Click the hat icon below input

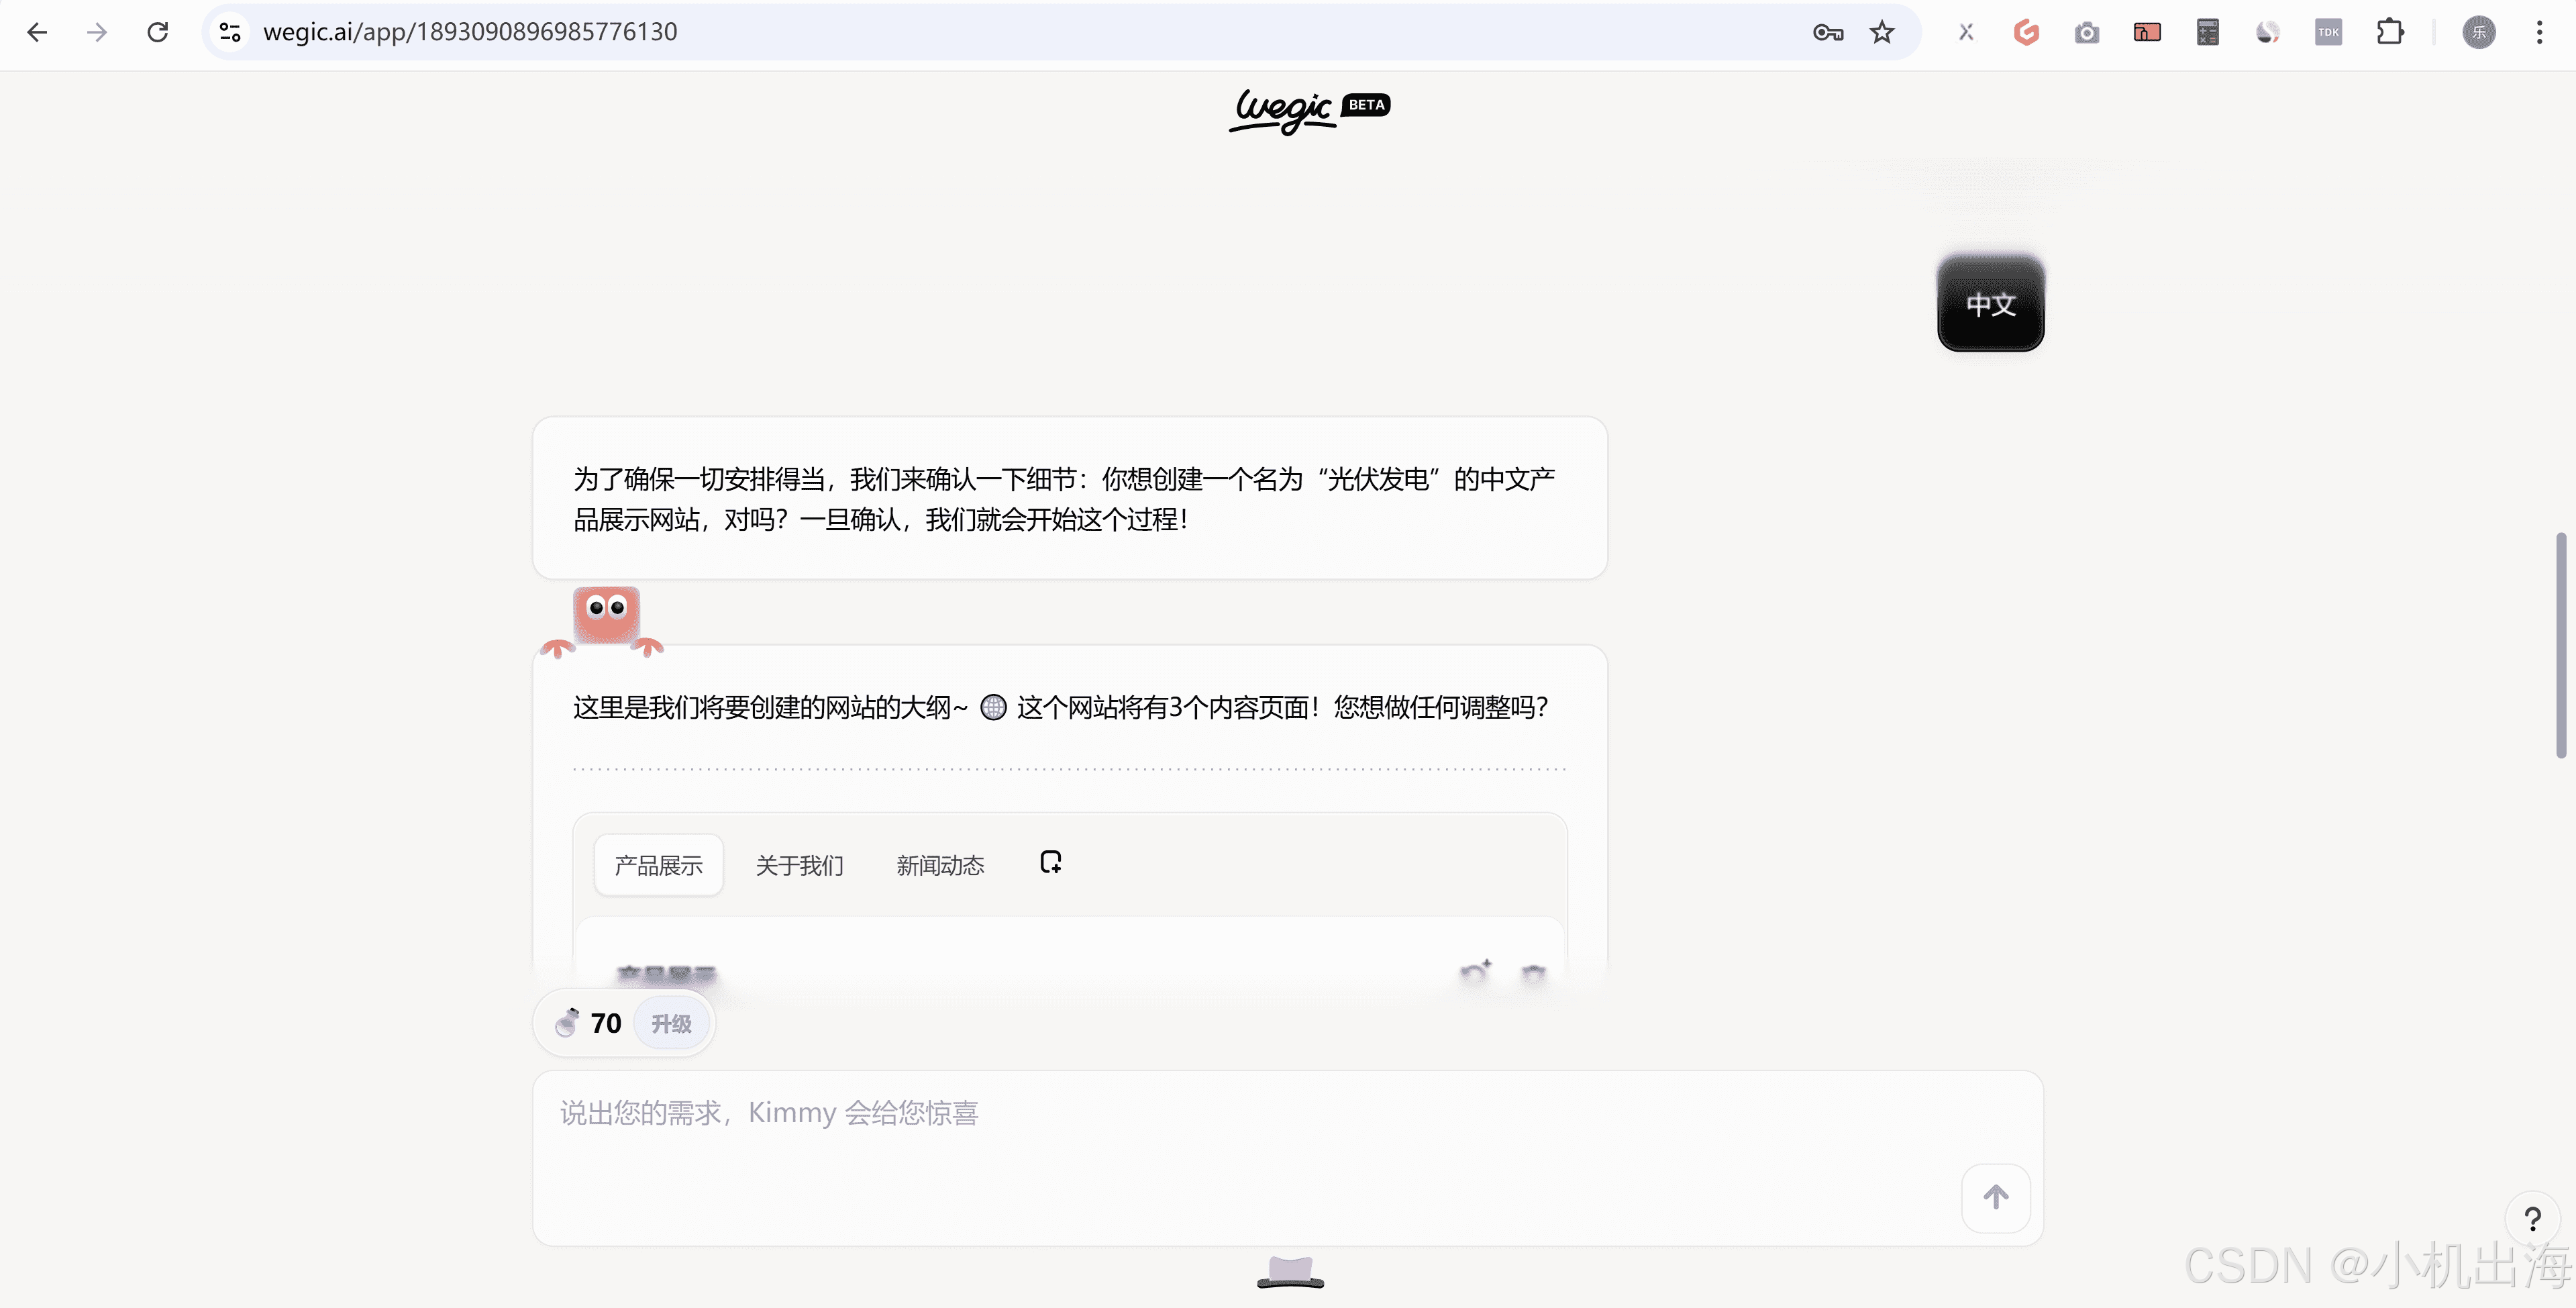[1290, 1272]
